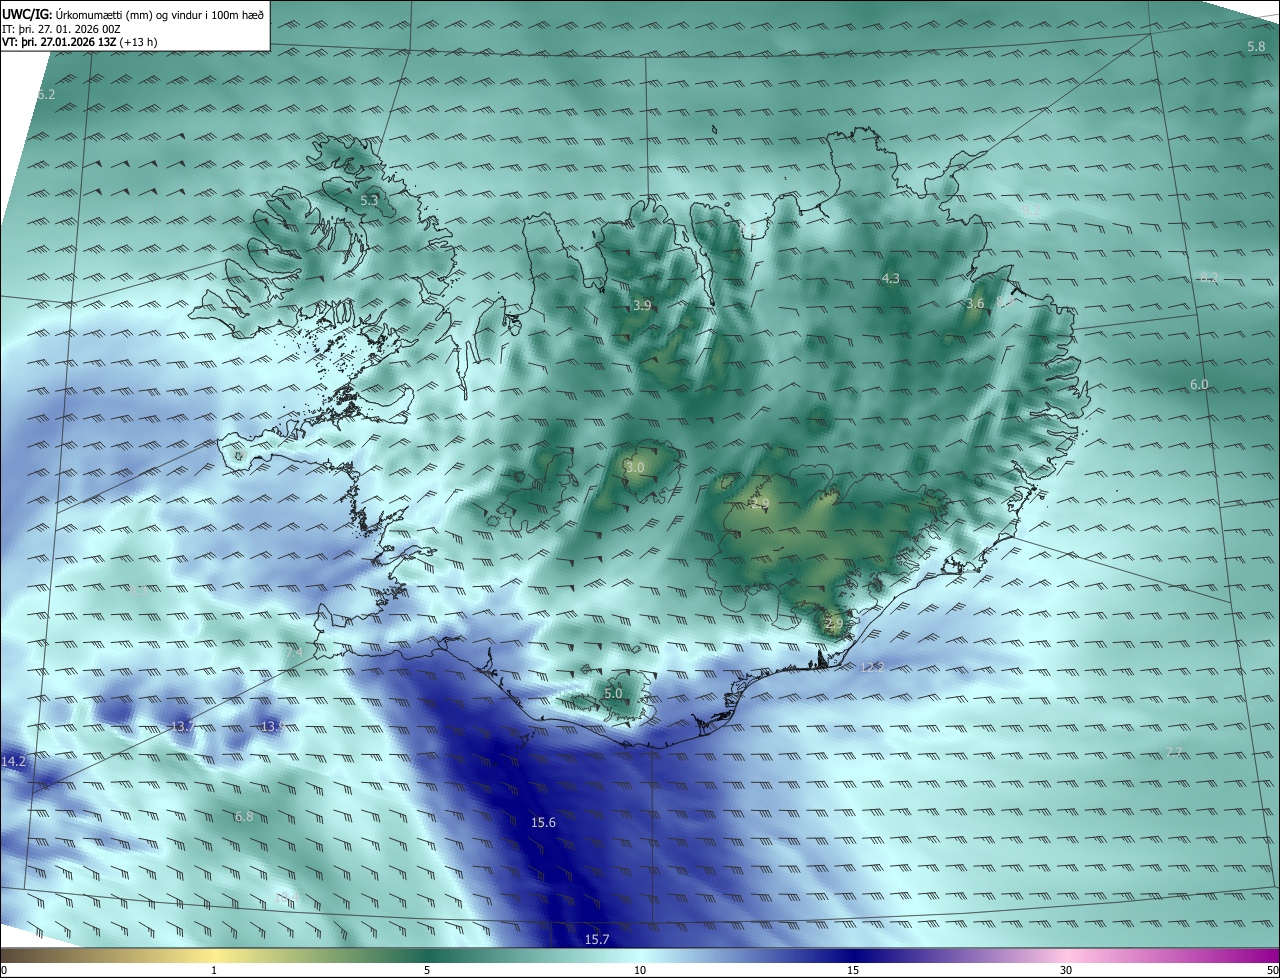Click the 3.6 value in northeast Iceland
The height and width of the screenshot is (978, 1280).
pos(975,302)
